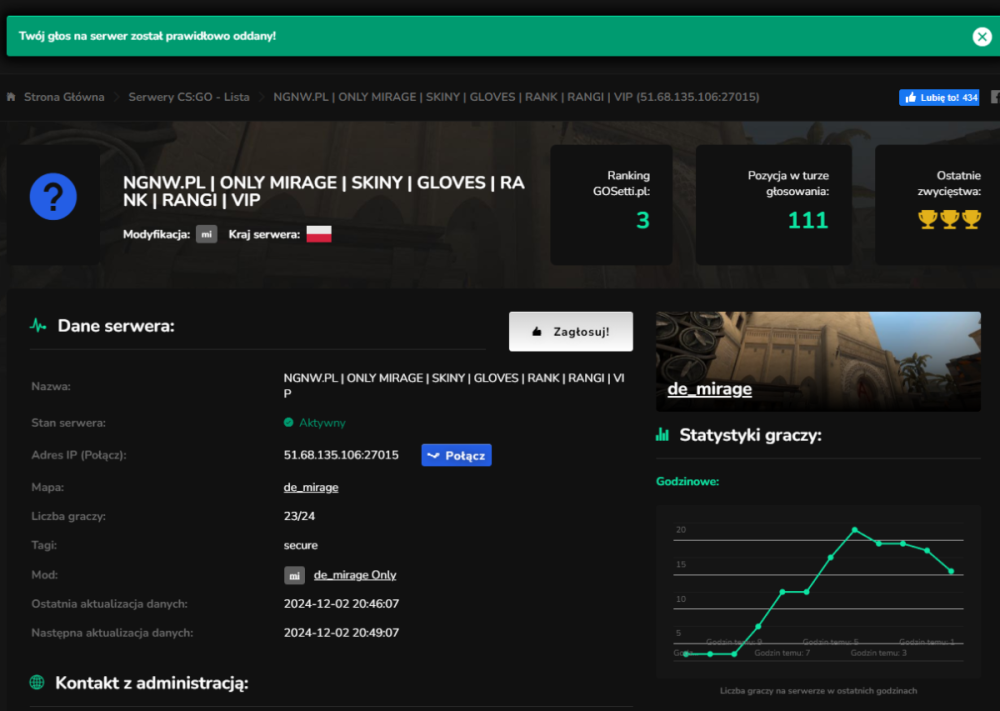Click the home icon in breadcrumb
1000x711 pixels.
11,97
